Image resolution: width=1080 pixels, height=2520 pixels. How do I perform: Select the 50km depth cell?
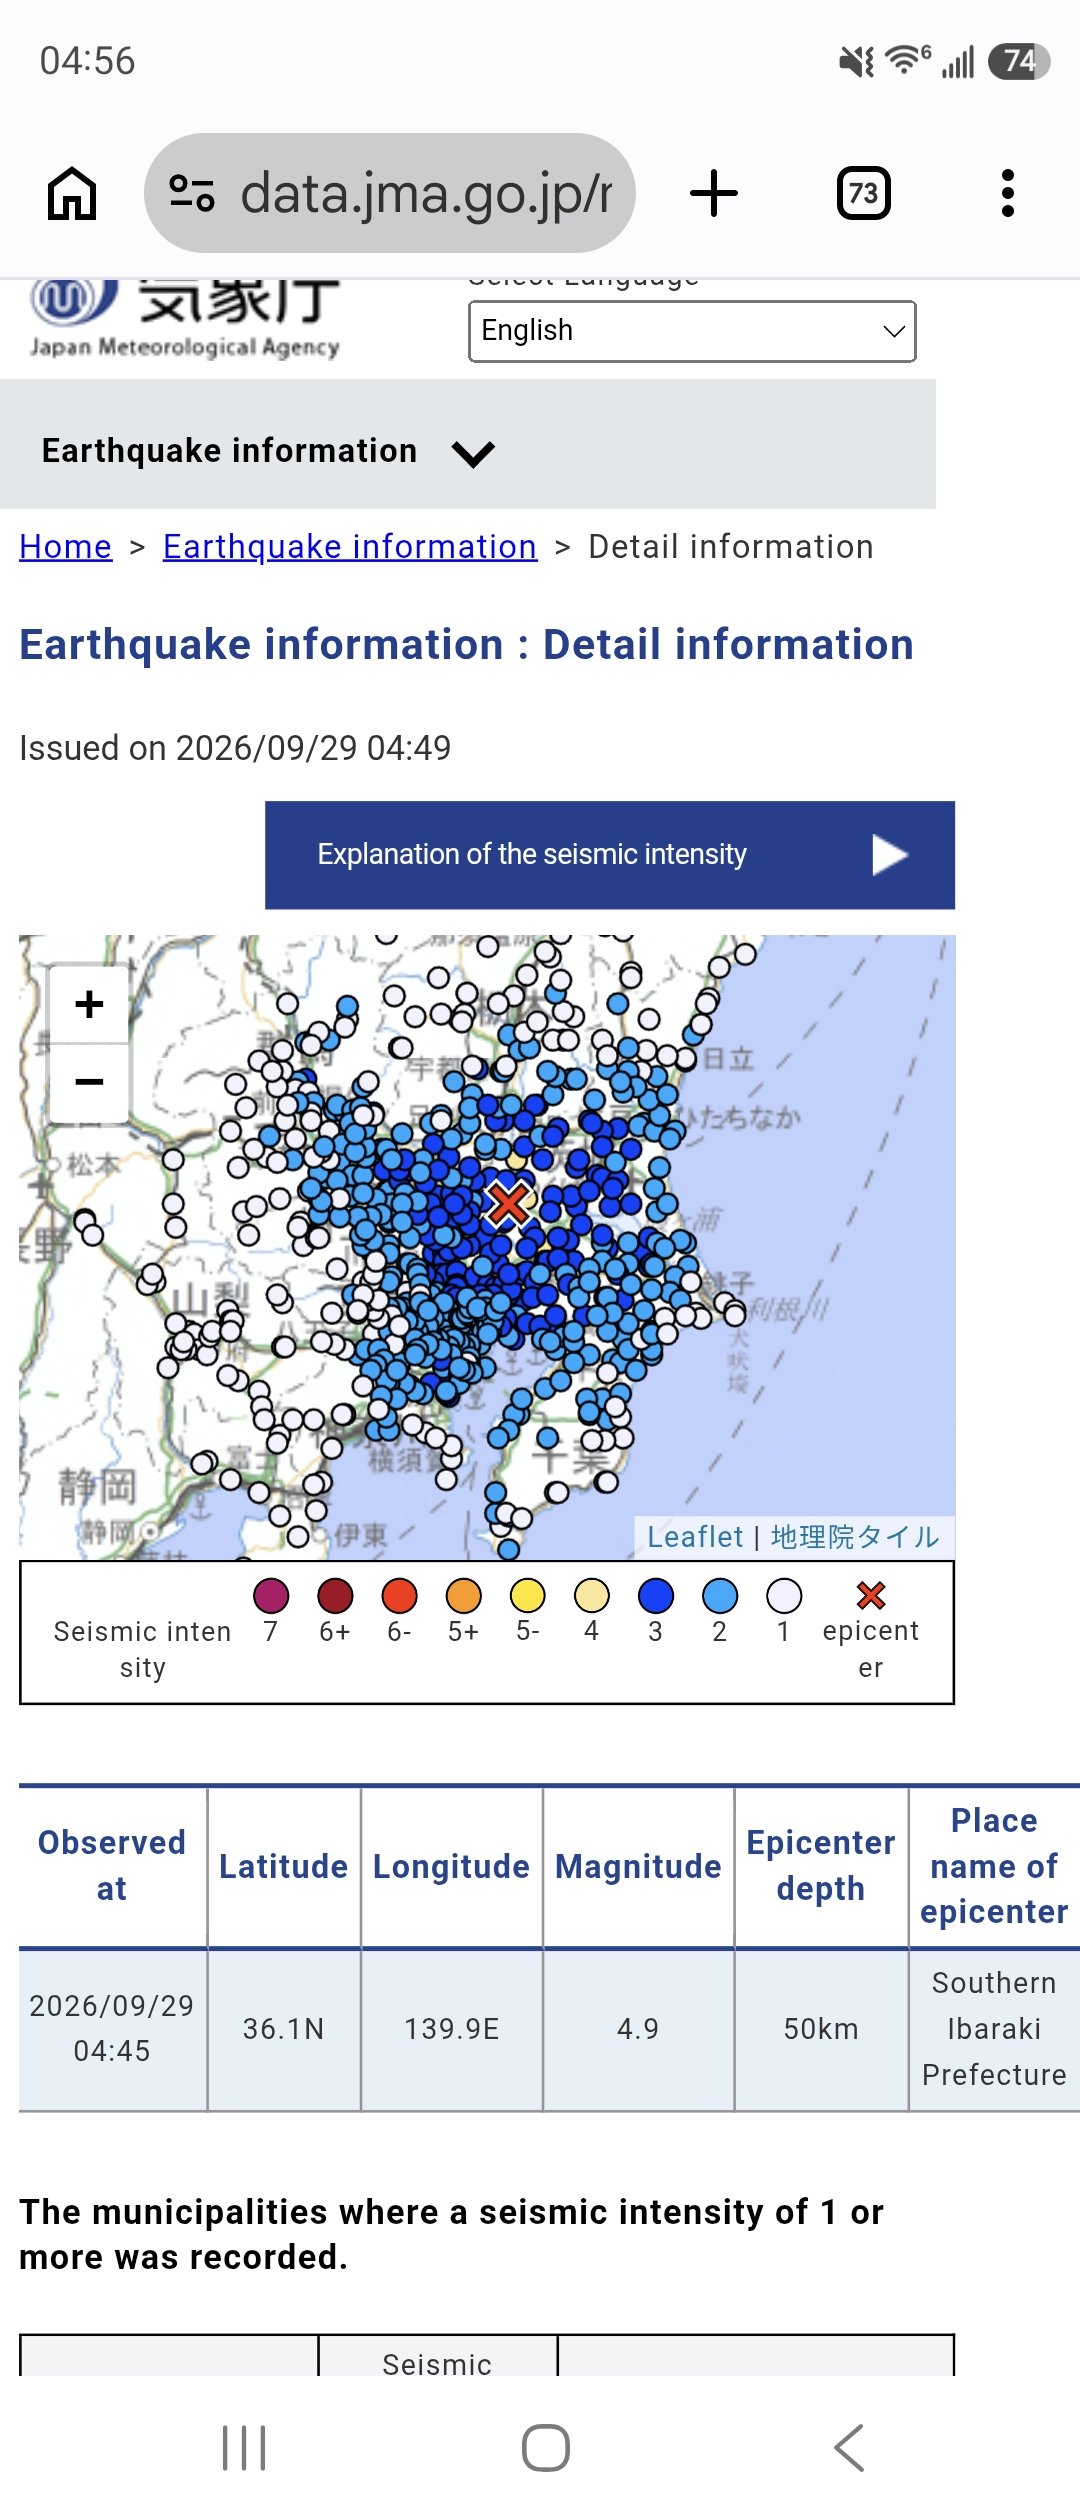tap(821, 2029)
